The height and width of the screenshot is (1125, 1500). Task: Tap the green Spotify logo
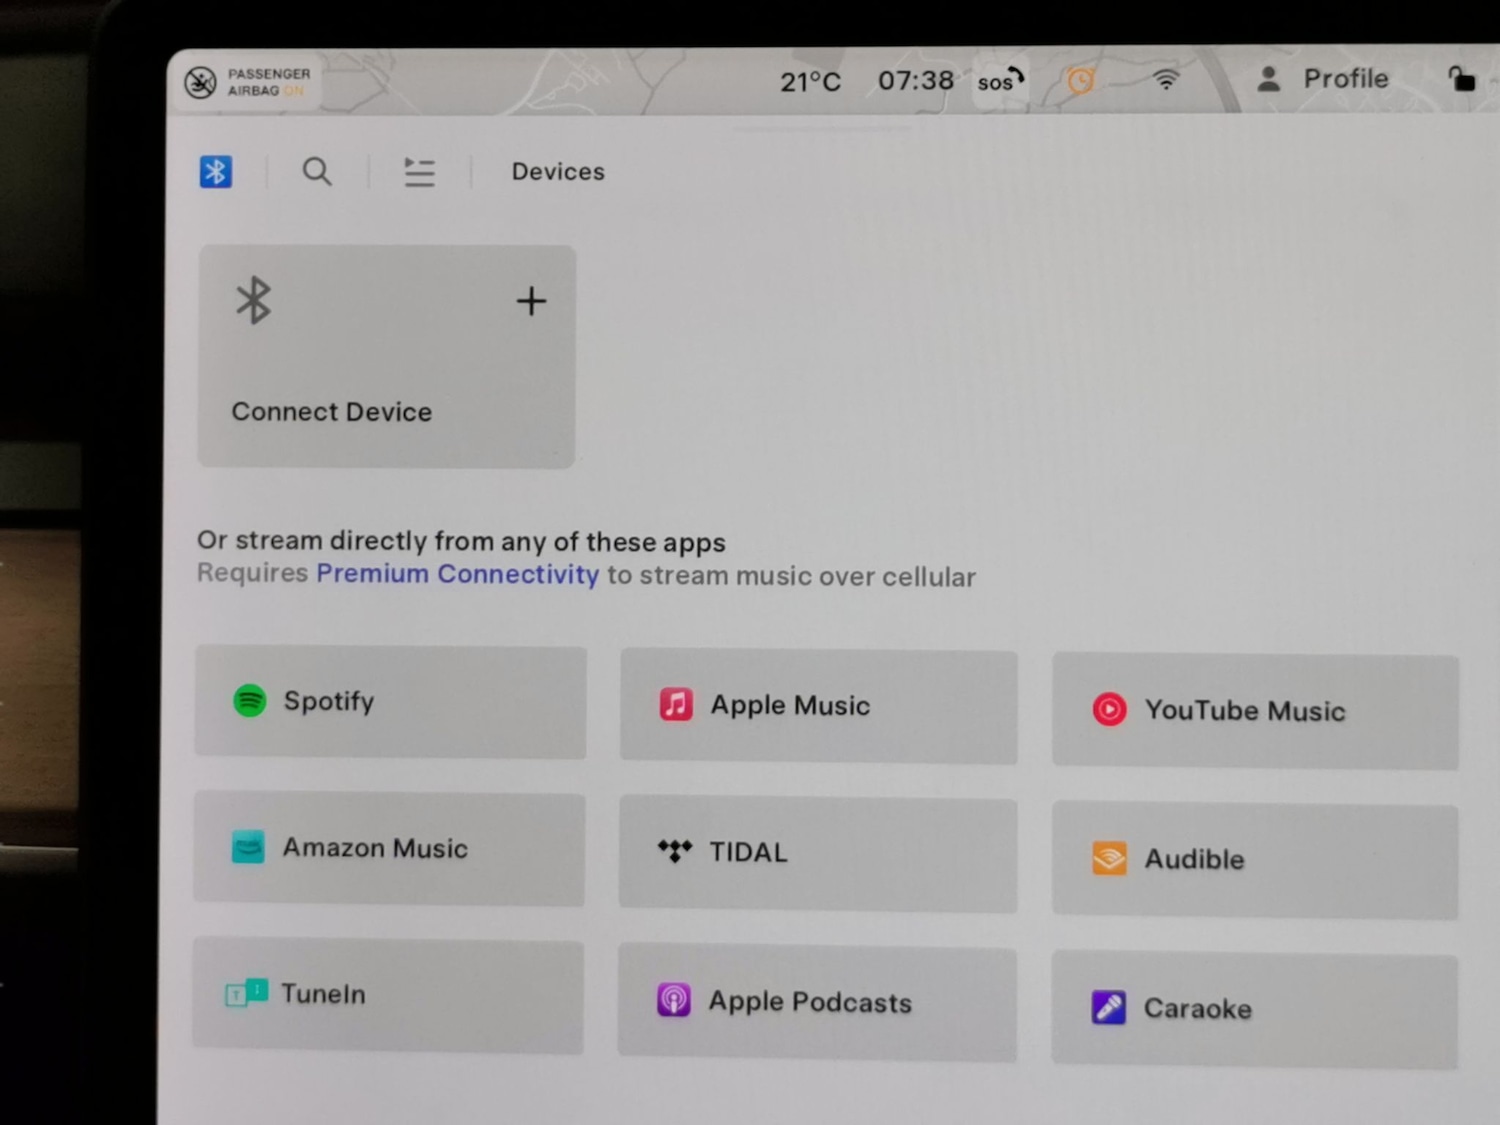click(x=250, y=701)
